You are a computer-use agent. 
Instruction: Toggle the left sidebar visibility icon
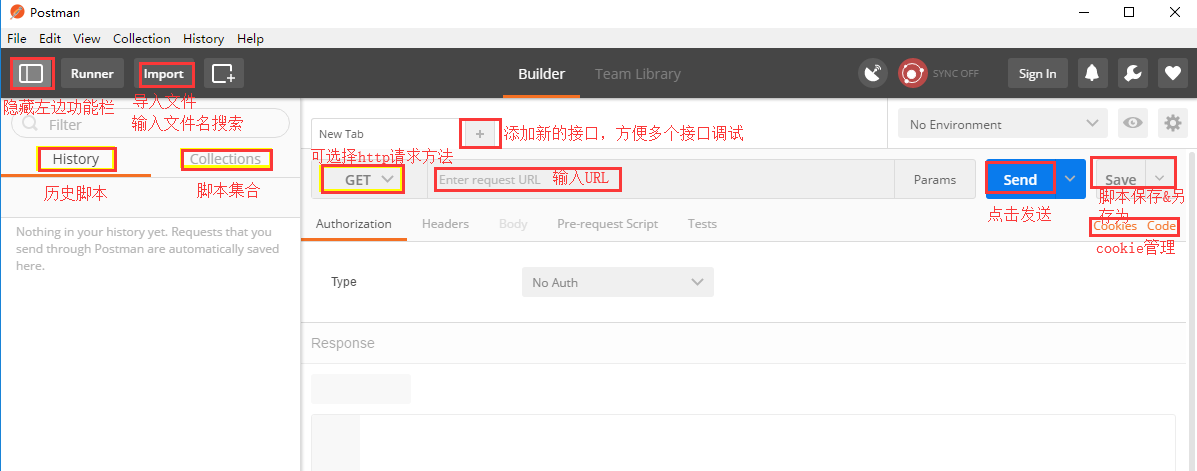[31, 73]
